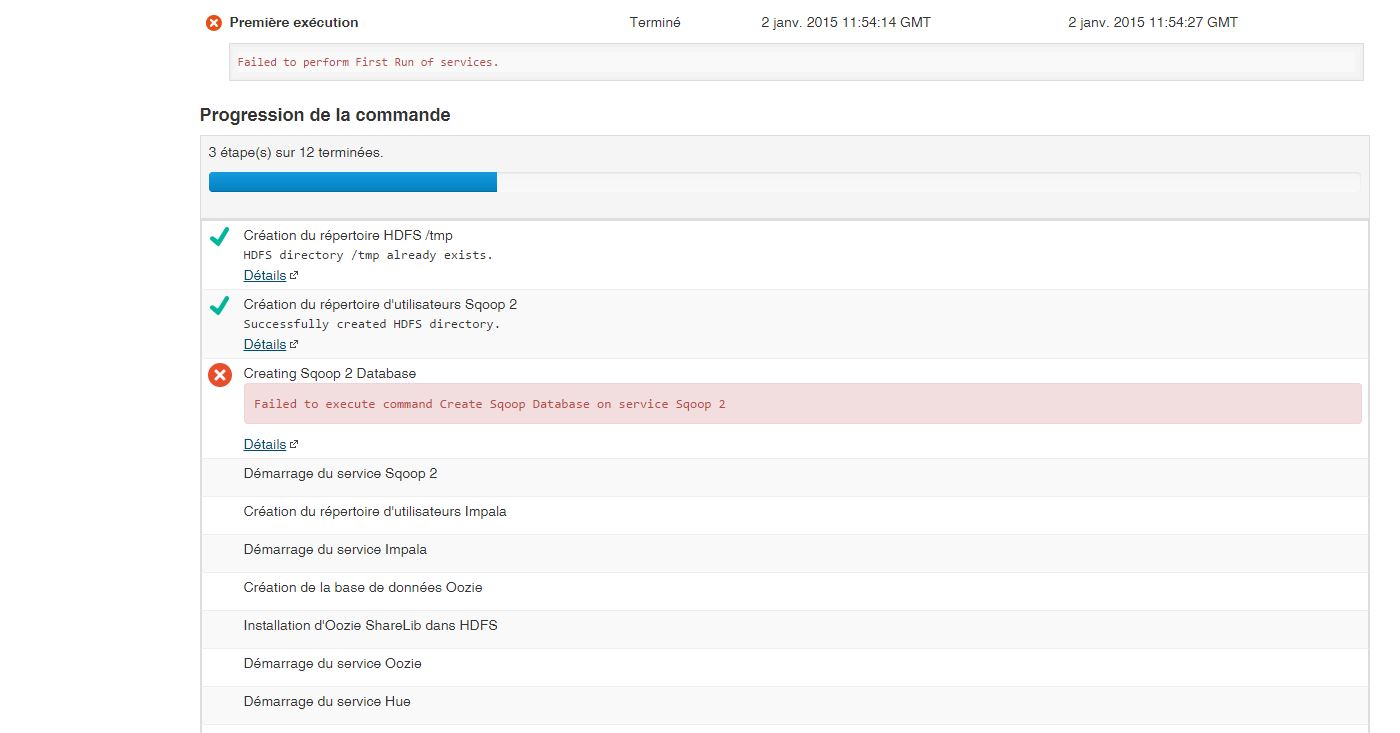Select the Failed to perform First Run error banner
The height and width of the screenshot is (733, 1400).
point(369,61)
